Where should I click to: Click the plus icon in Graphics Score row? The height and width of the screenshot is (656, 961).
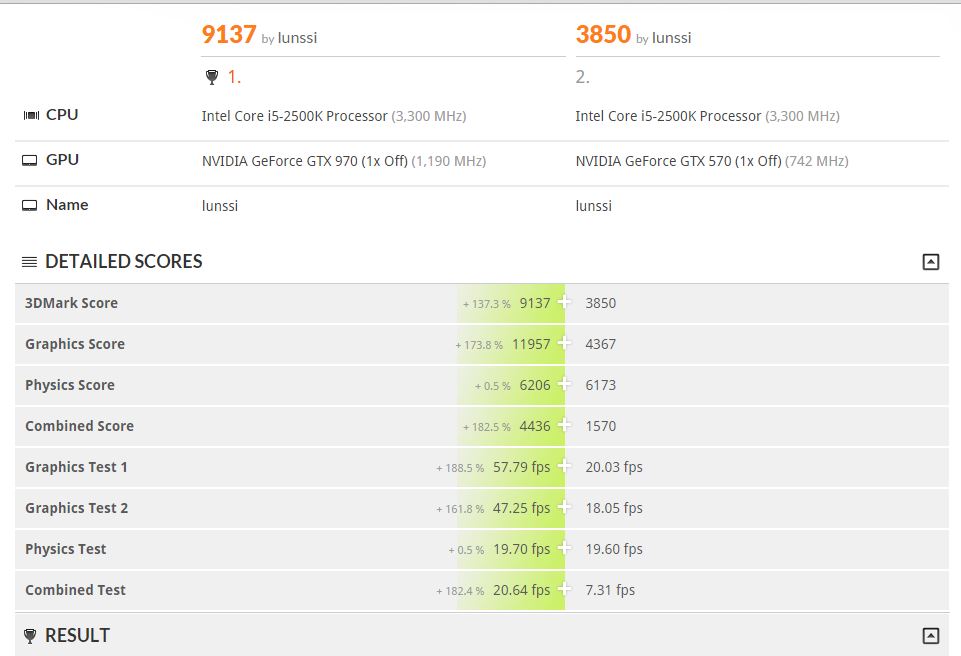(x=564, y=344)
